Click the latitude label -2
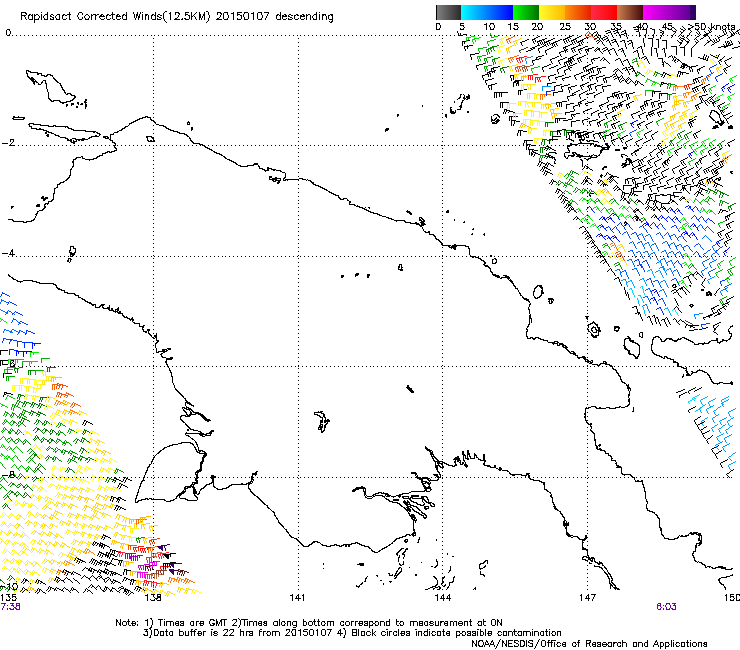Screen dimensions: 740x650 (8, 143)
